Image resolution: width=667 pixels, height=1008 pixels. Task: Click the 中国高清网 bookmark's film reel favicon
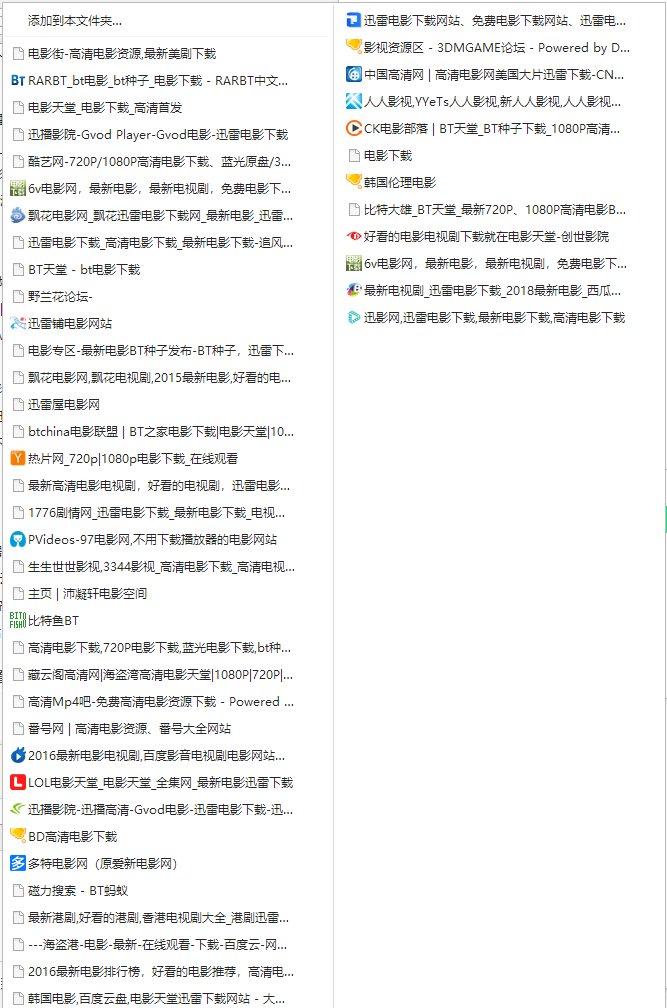353,75
